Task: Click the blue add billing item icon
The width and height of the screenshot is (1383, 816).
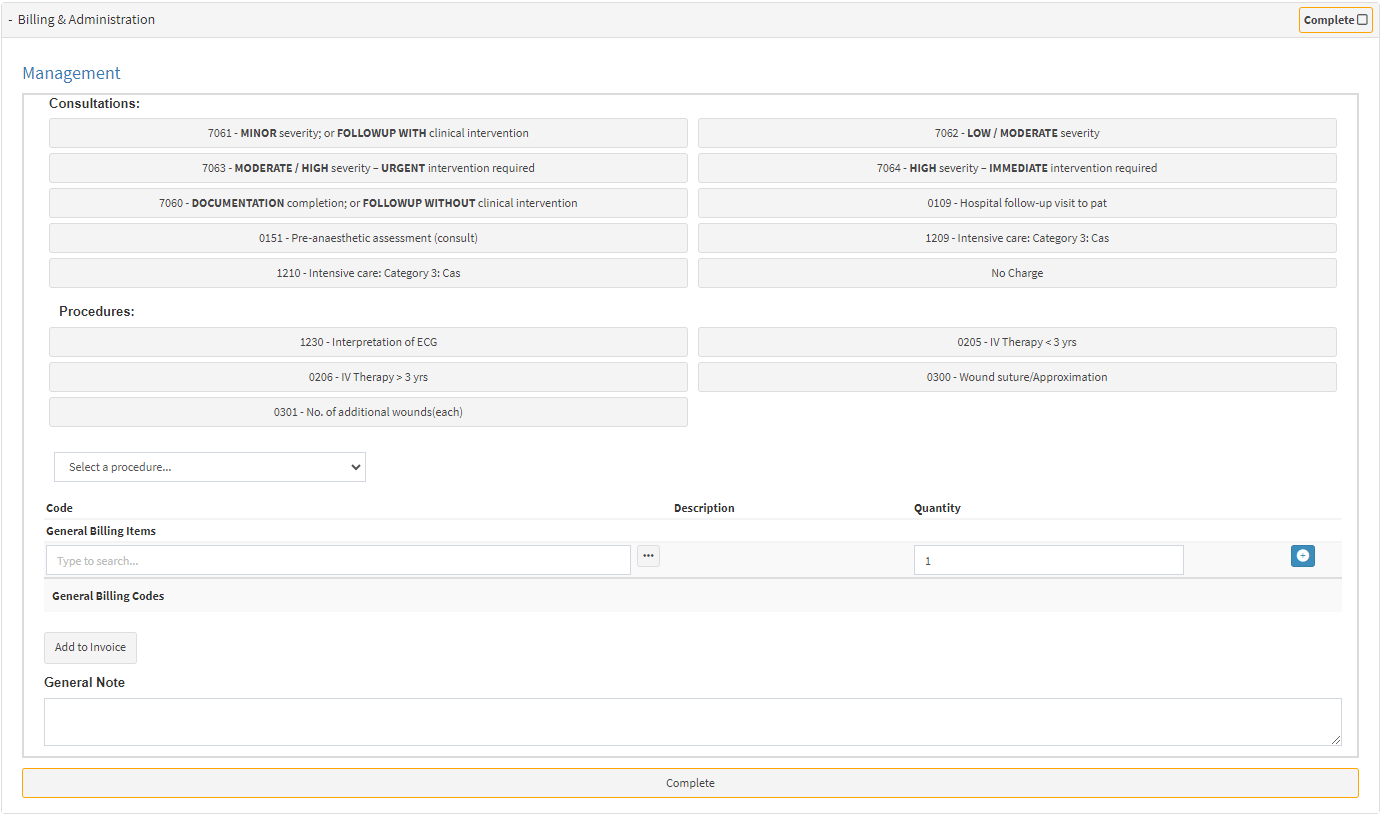Action: pyautogui.click(x=1302, y=556)
